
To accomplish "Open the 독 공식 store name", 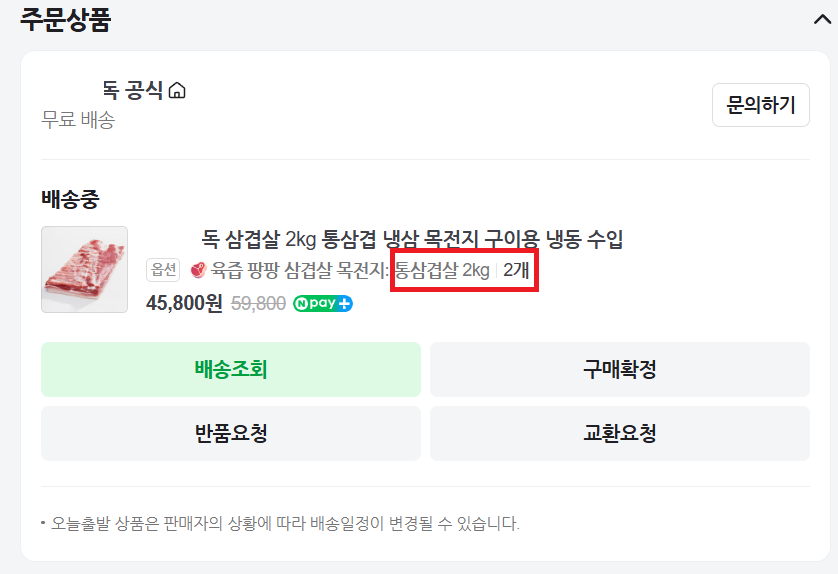I will pyautogui.click(x=132, y=91).
